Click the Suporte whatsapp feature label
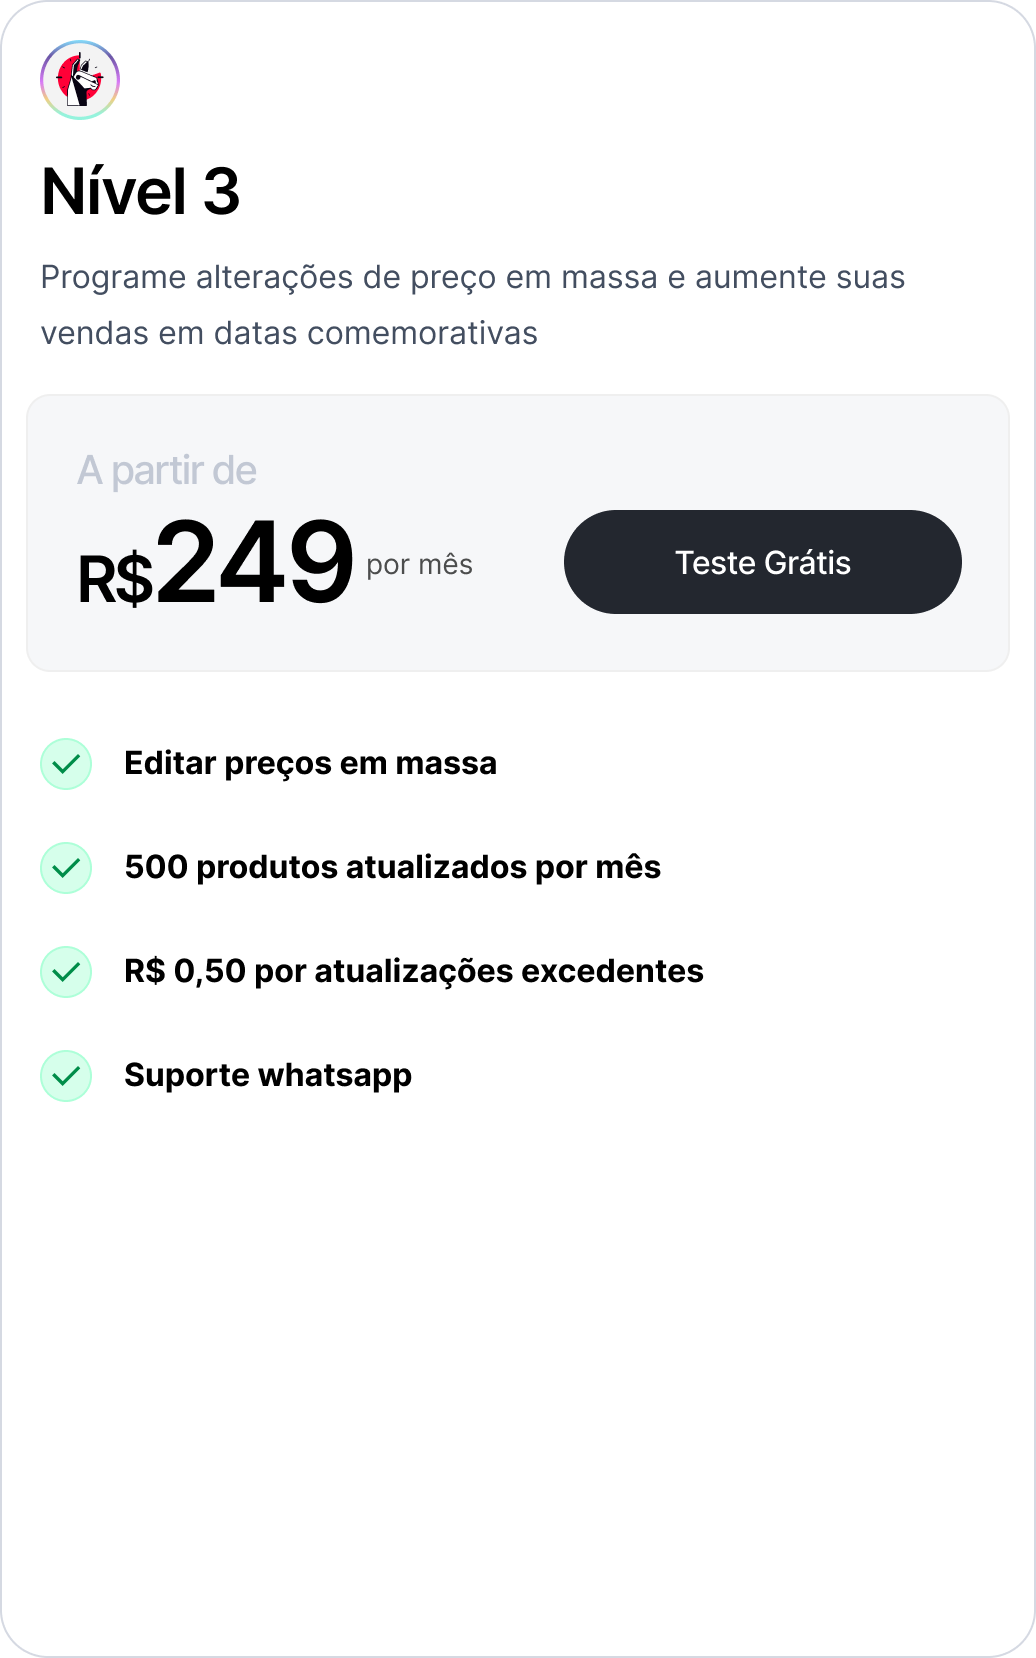The image size is (1036, 1658). click(267, 1075)
